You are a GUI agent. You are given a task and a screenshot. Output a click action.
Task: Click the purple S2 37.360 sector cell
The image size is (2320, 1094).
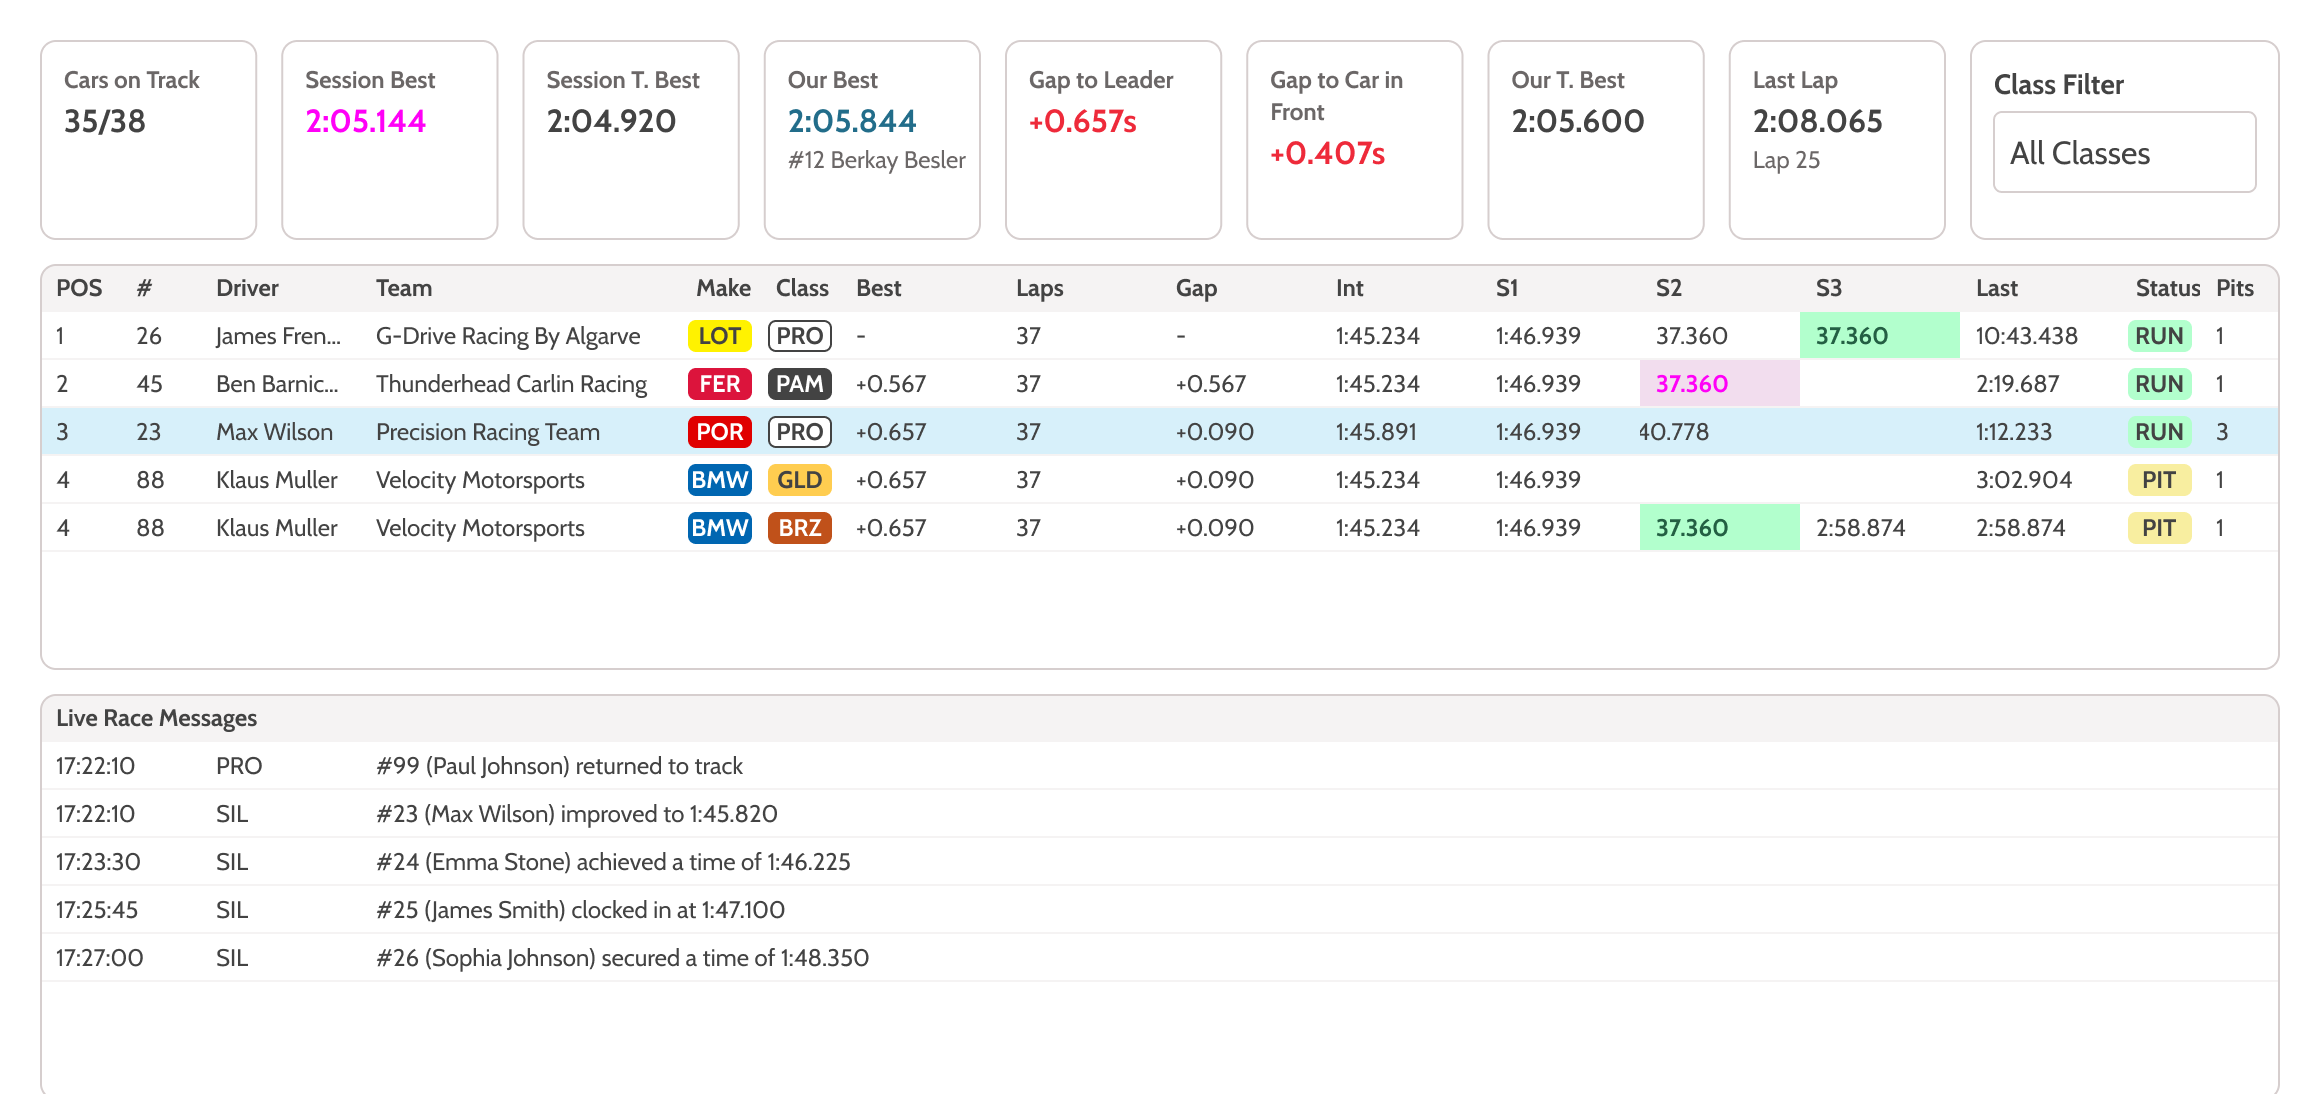pyautogui.click(x=1718, y=384)
